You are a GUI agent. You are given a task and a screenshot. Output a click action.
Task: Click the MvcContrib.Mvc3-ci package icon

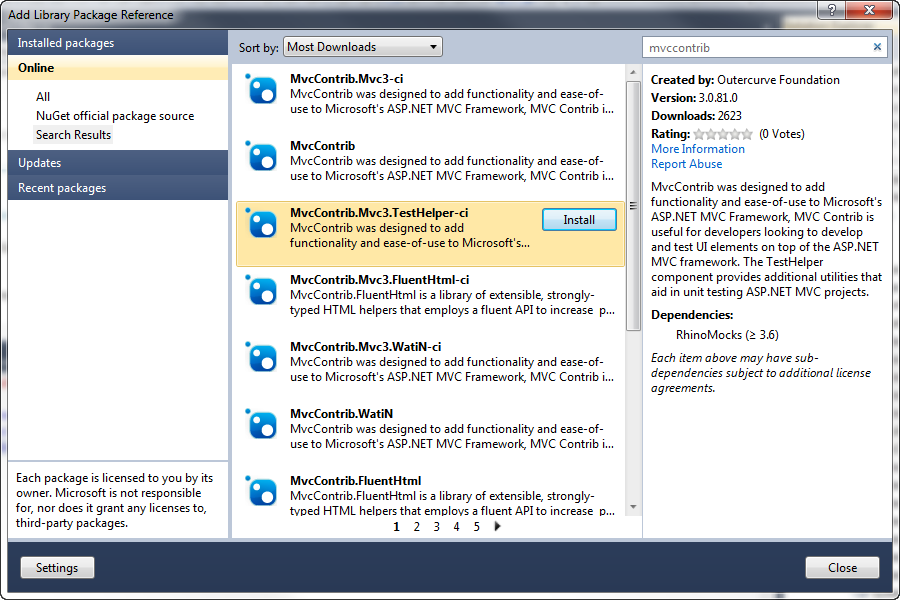pyautogui.click(x=262, y=90)
